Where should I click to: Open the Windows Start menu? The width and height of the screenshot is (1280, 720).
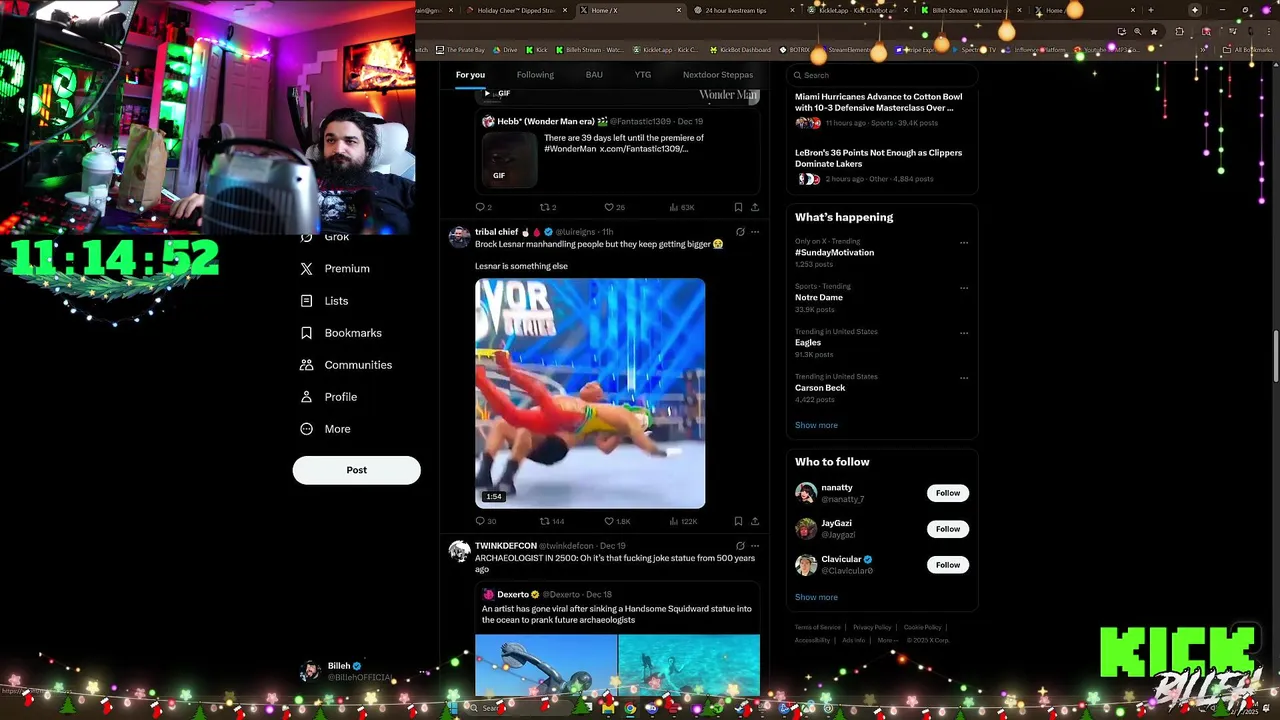click(x=453, y=708)
